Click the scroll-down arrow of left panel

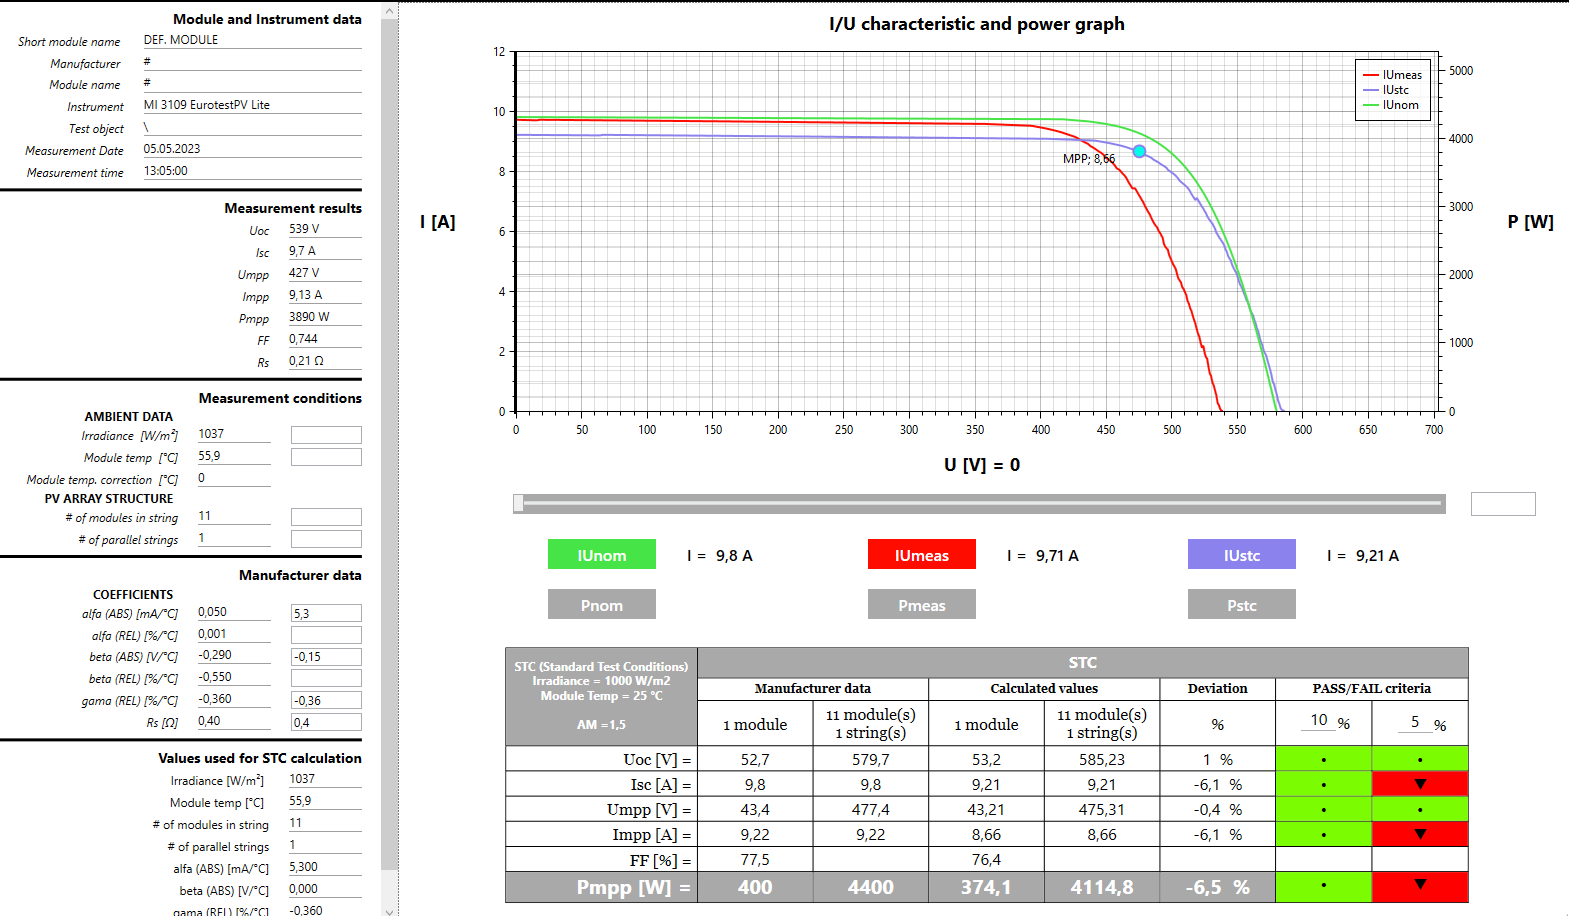[x=389, y=909]
